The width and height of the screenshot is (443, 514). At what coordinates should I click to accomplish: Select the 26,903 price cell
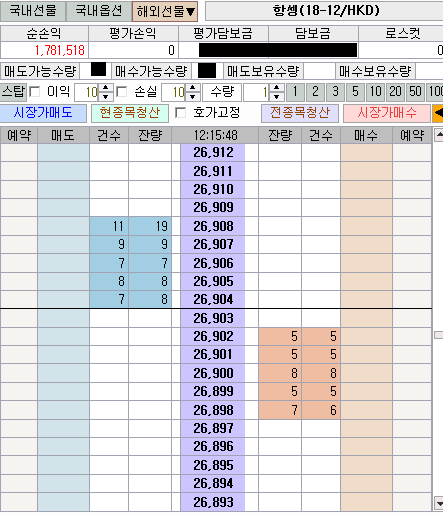click(213, 318)
